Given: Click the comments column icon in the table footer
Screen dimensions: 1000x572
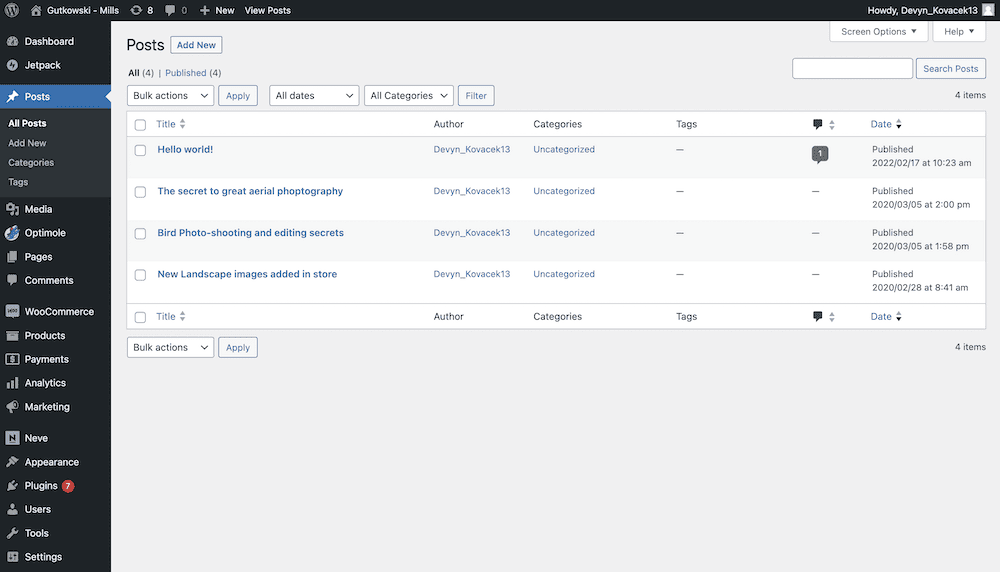Looking at the screenshot, I should pos(818,317).
